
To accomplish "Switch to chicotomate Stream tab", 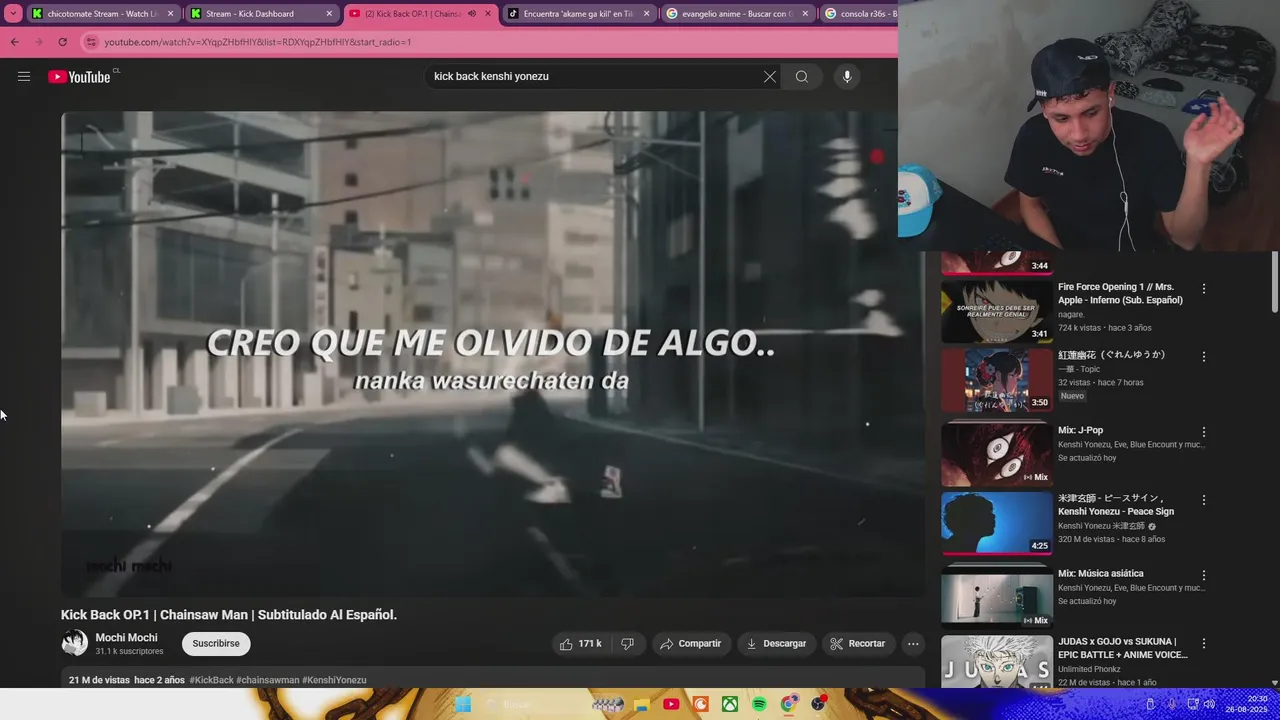I will [x=103, y=14].
